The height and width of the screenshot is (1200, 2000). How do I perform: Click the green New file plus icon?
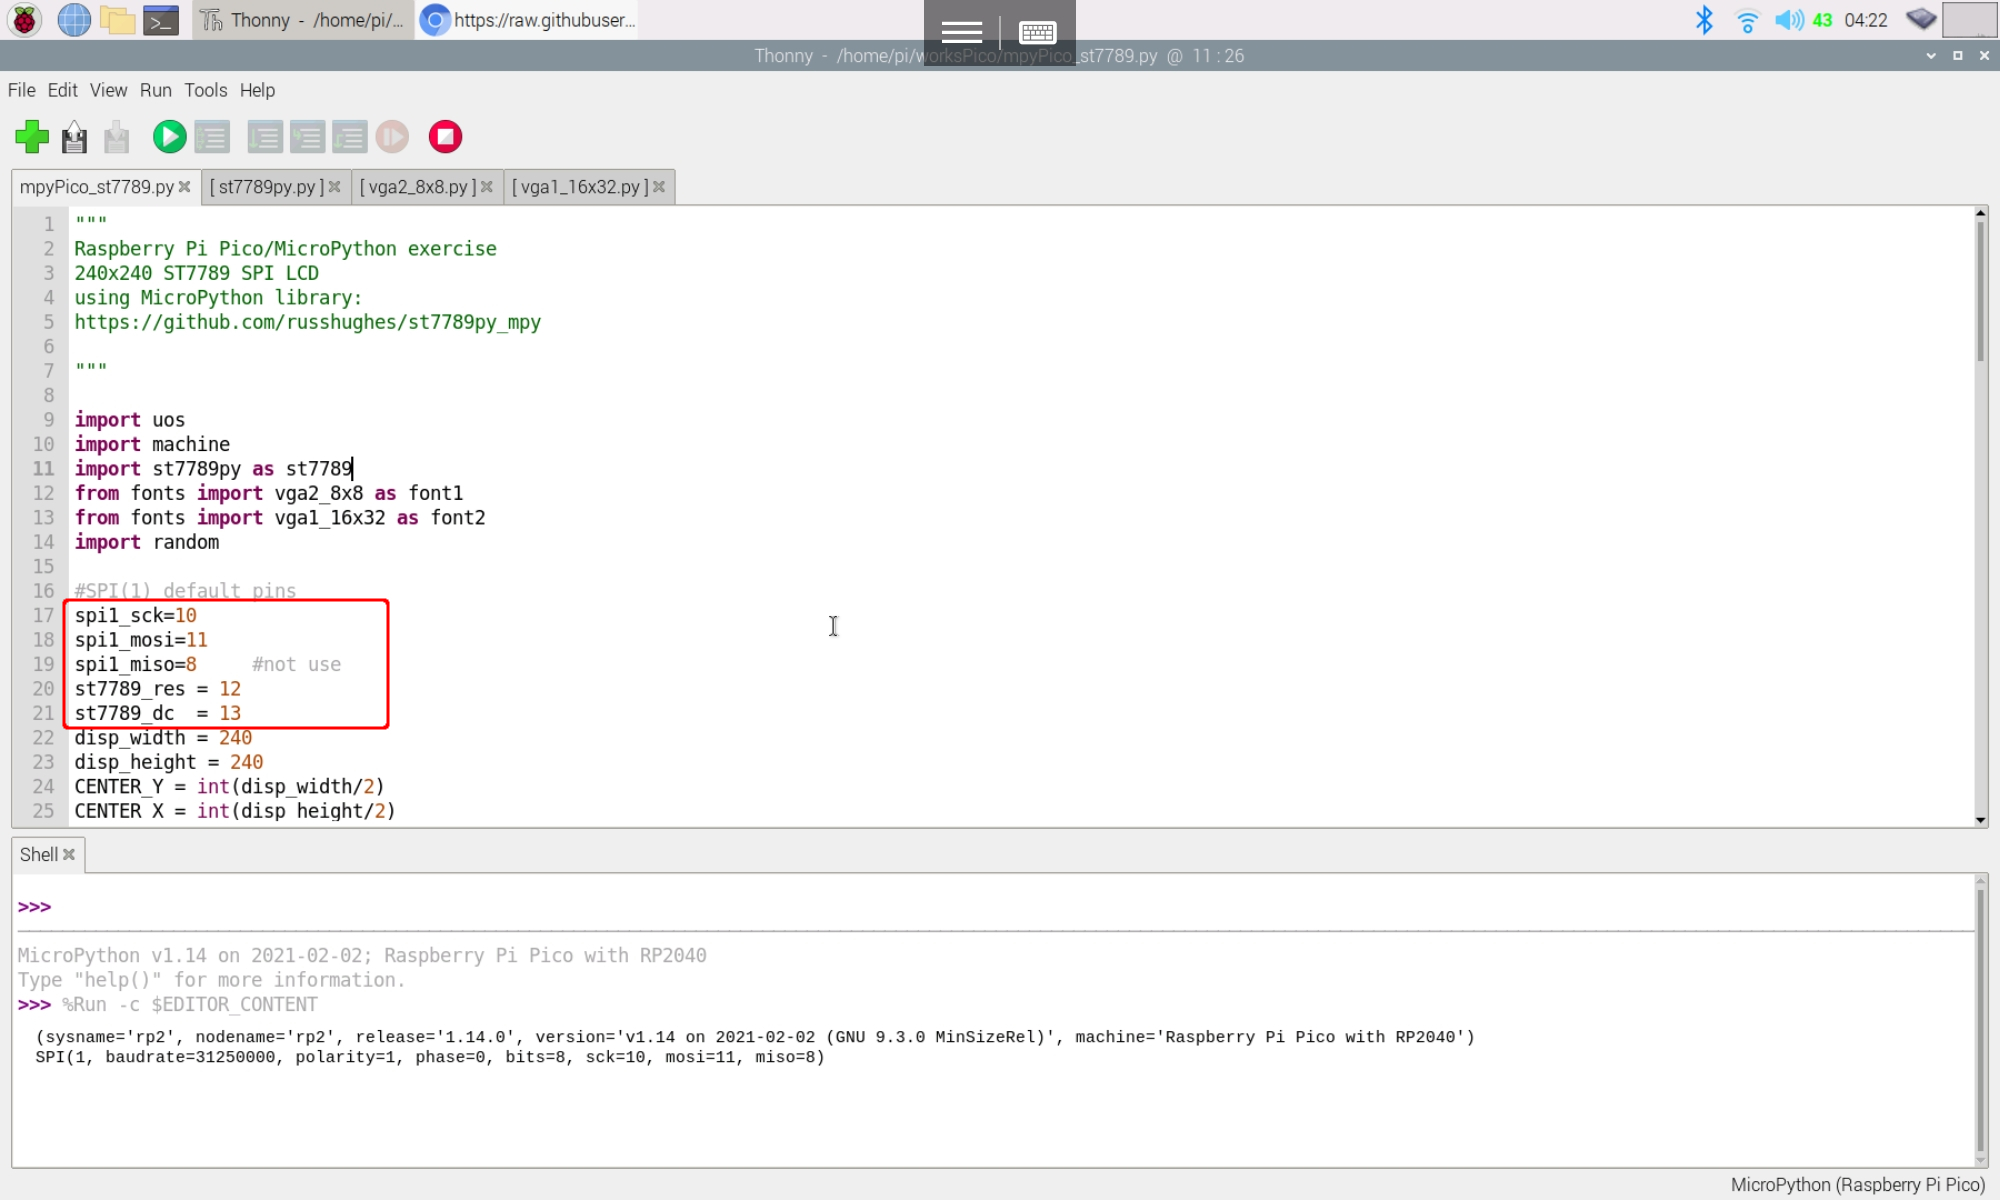(32, 137)
